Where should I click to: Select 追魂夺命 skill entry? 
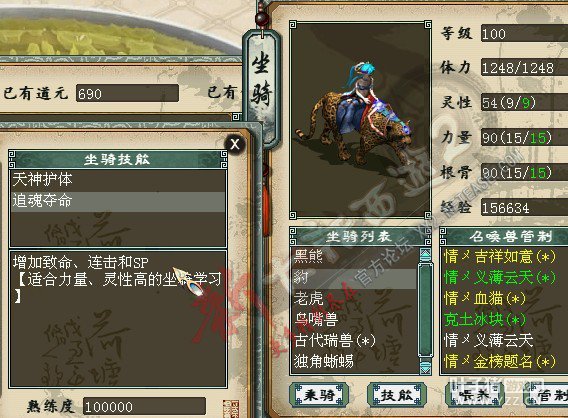[118, 201]
